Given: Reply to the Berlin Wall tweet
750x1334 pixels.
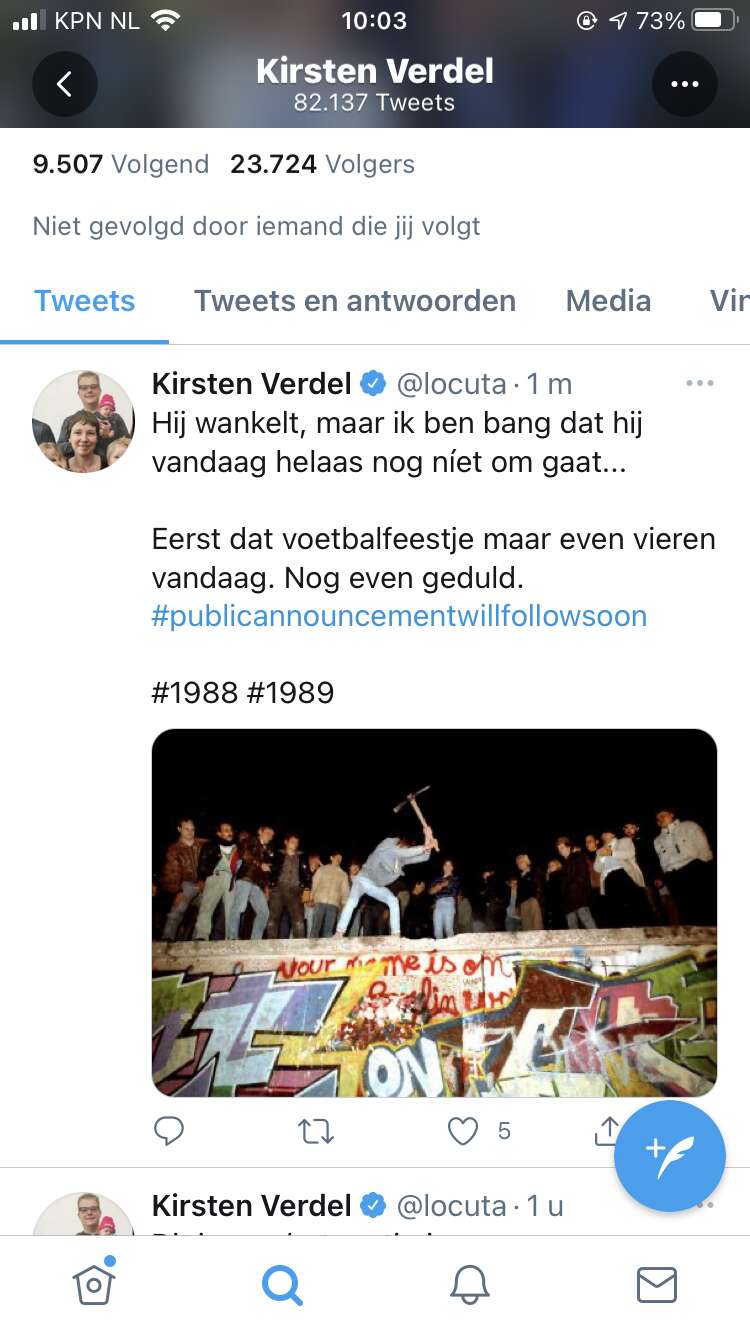Looking at the screenshot, I should tap(169, 1131).
